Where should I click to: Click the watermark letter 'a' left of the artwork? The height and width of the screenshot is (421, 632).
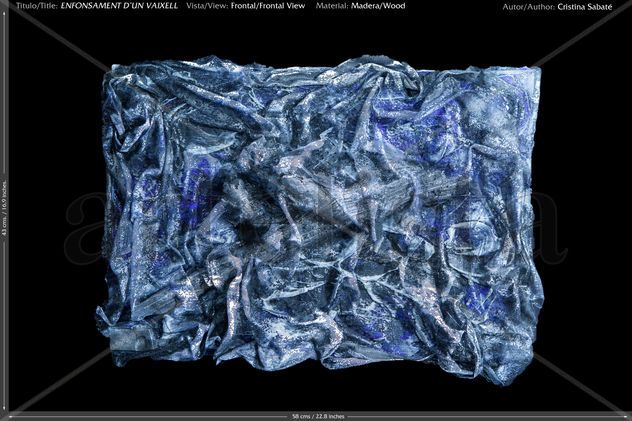tap(83, 228)
